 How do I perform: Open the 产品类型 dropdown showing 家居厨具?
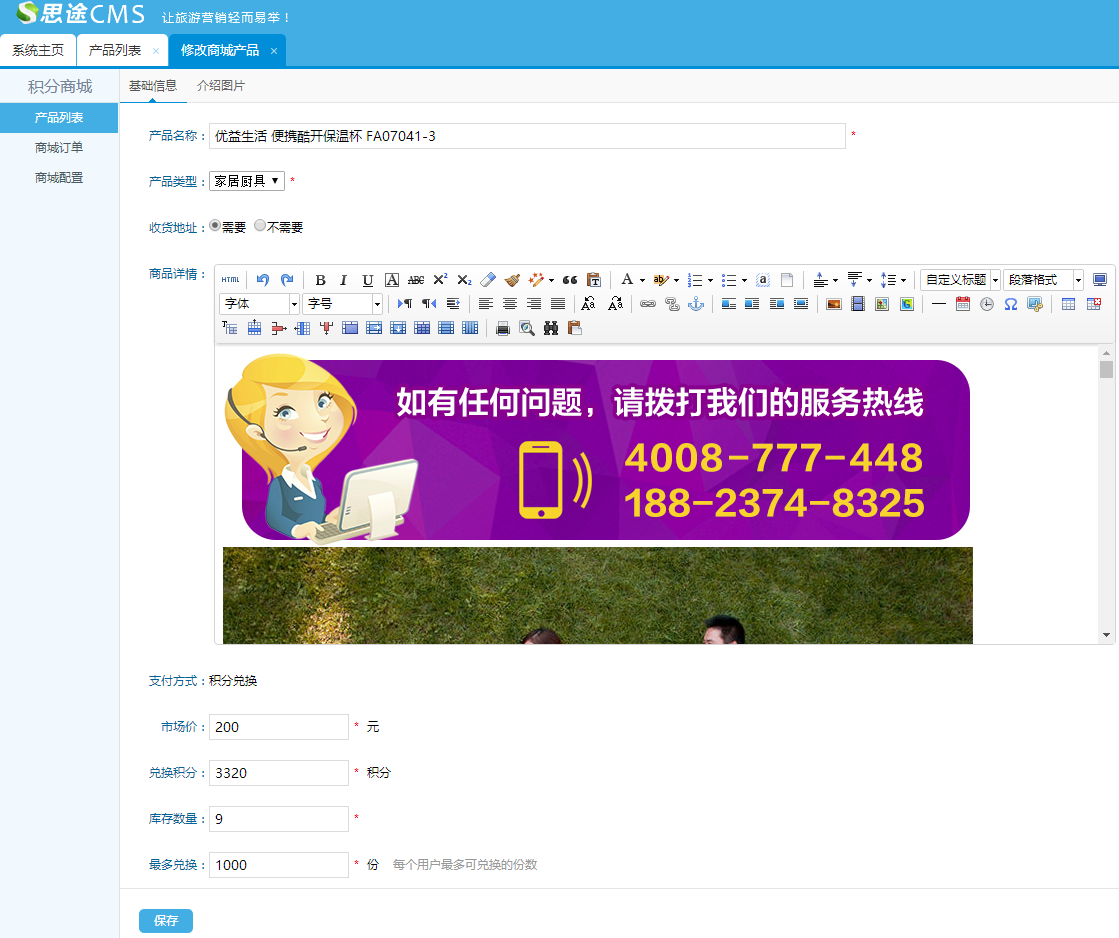coord(247,181)
